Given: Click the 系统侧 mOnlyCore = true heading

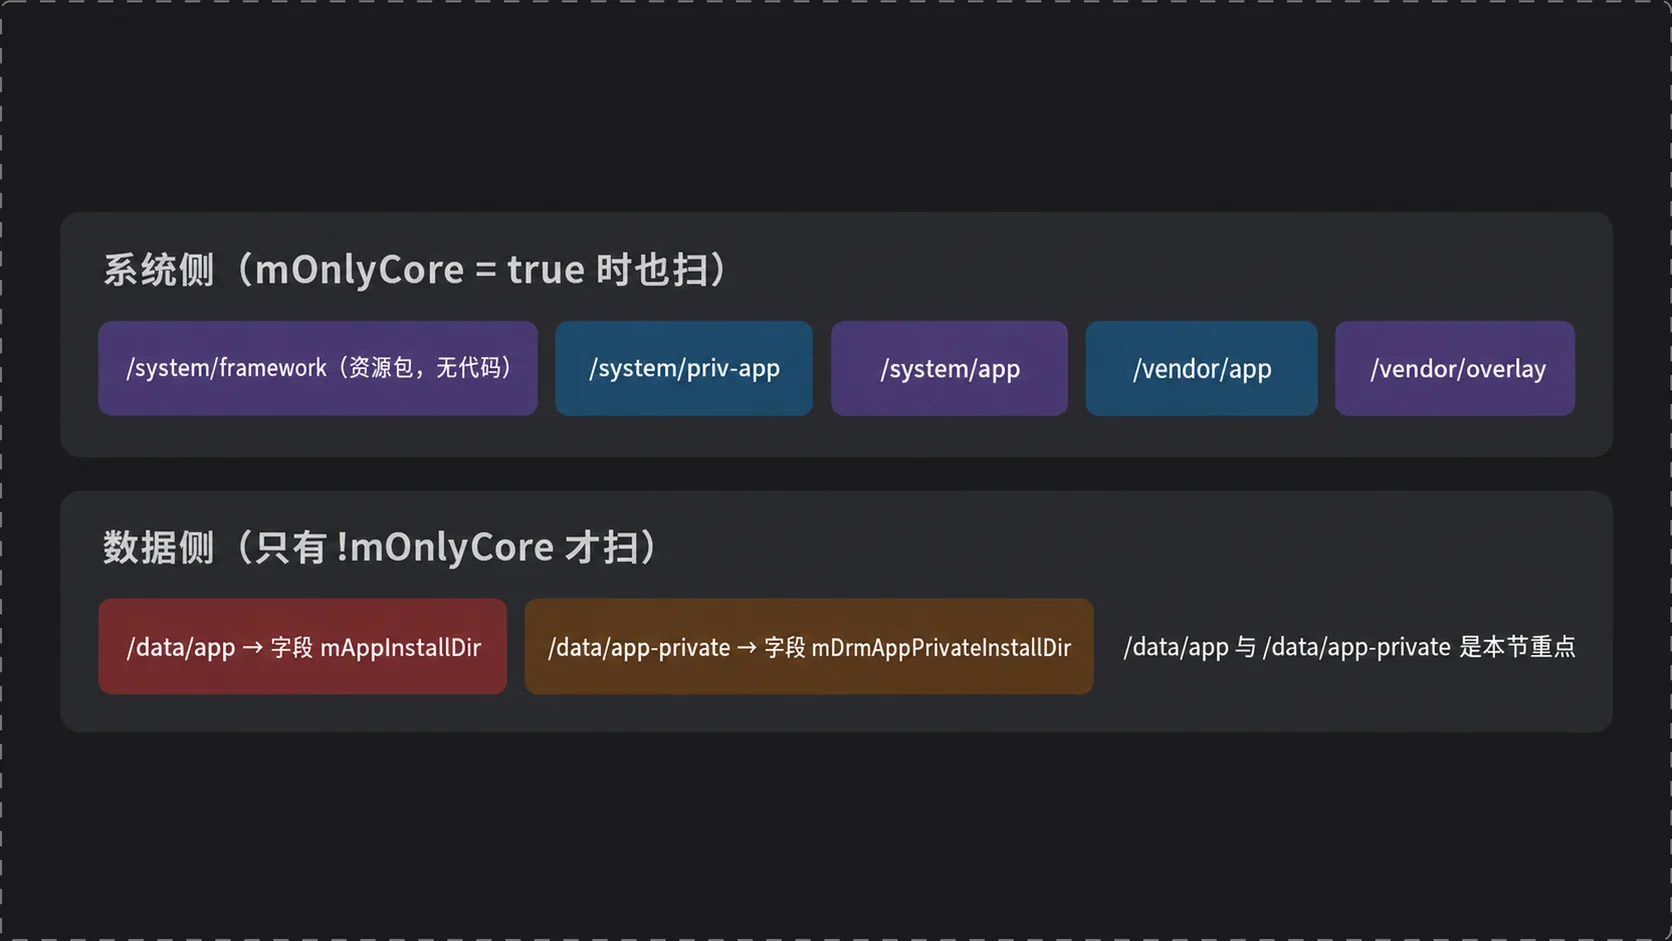Looking at the screenshot, I should tap(417, 270).
